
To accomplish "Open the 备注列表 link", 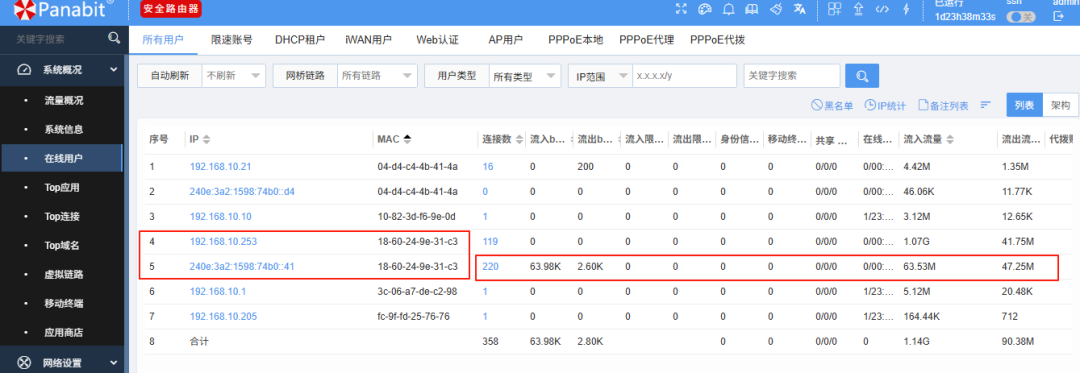I will [x=943, y=105].
